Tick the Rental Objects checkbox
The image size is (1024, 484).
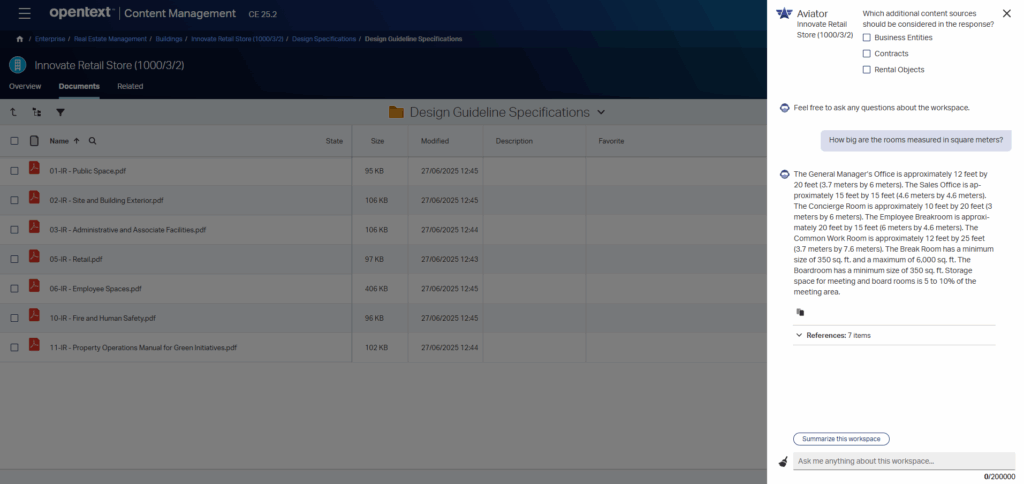867,69
